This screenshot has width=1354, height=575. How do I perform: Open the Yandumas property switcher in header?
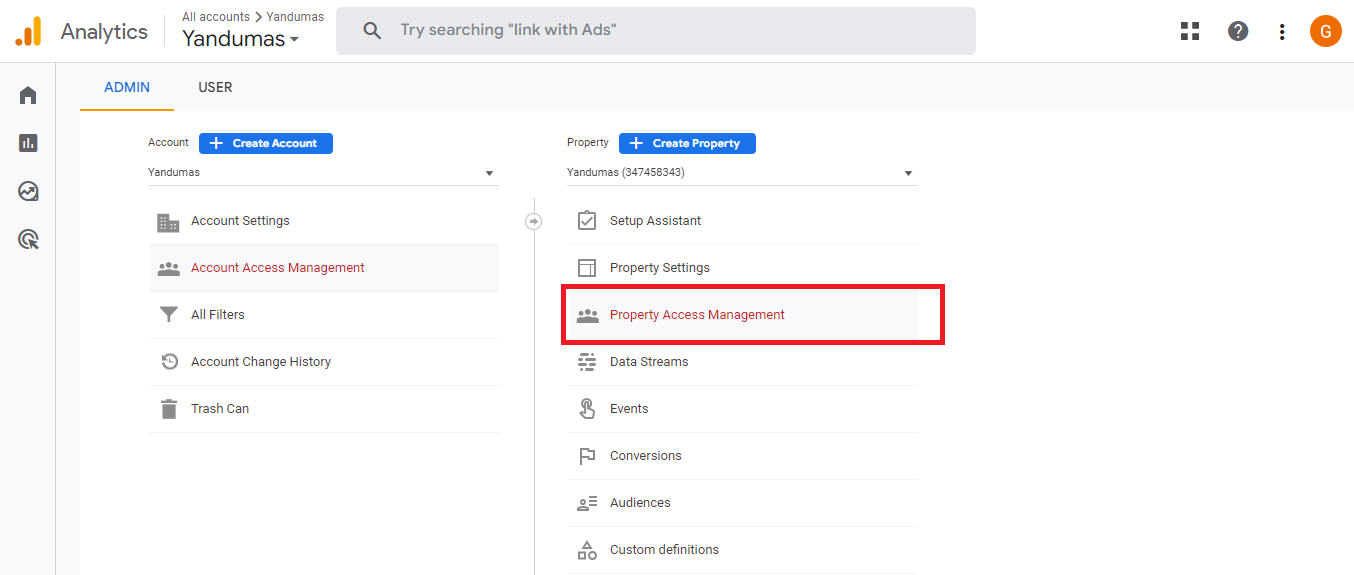pyautogui.click(x=241, y=40)
